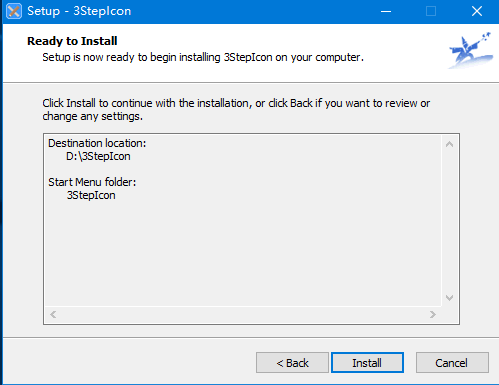Viewport: 499px width, 385px height.
Task: Select the 'D:\3StepIcon' path text
Action: click(x=98, y=156)
